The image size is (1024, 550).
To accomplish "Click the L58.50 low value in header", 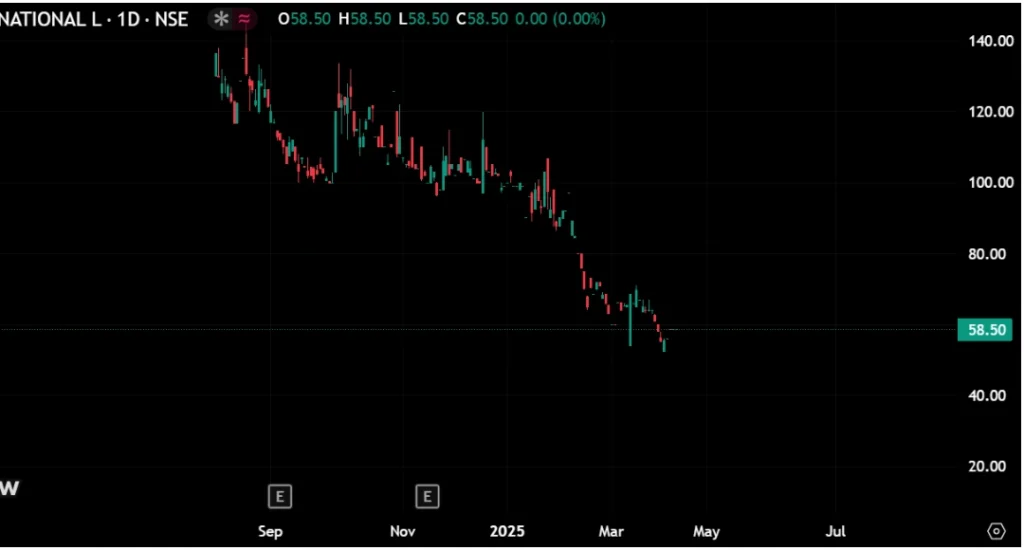I will coord(423,20).
